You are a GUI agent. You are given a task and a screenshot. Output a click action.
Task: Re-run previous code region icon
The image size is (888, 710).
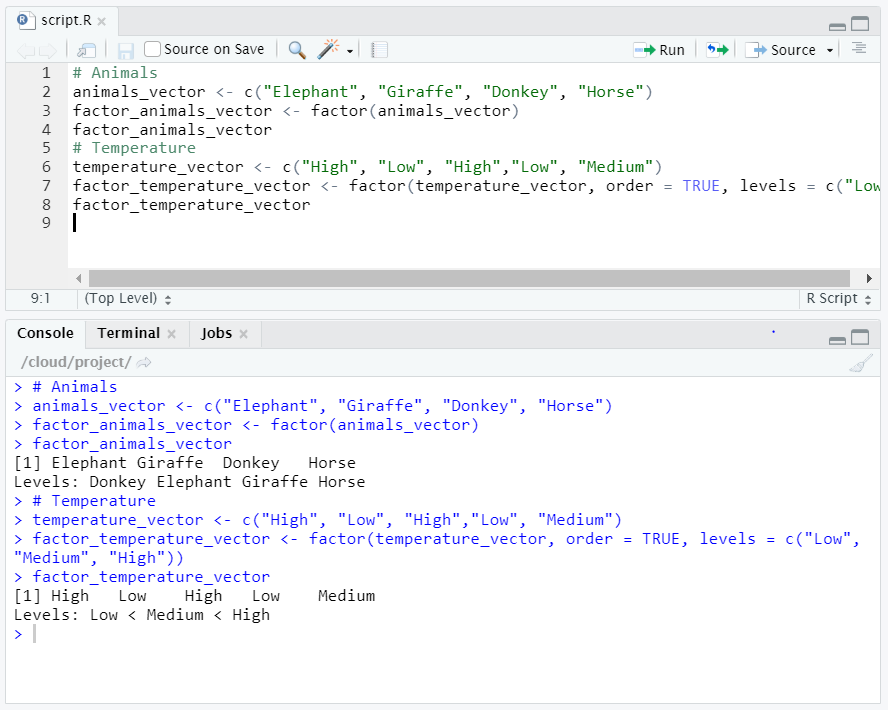(x=717, y=50)
